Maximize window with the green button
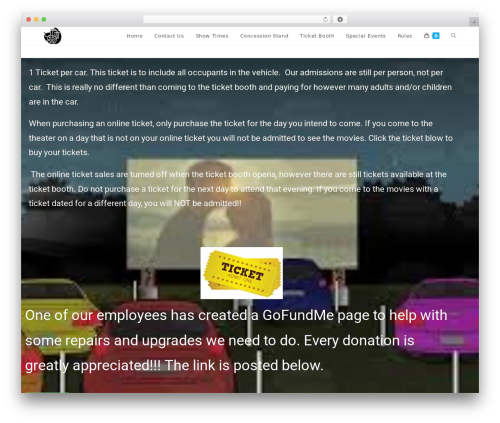This screenshot has height=423, width=500. [44, 20]
